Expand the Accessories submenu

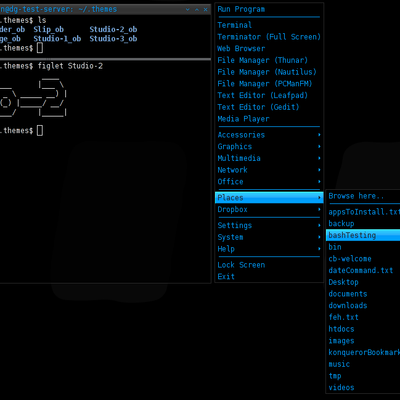(269, 135)
